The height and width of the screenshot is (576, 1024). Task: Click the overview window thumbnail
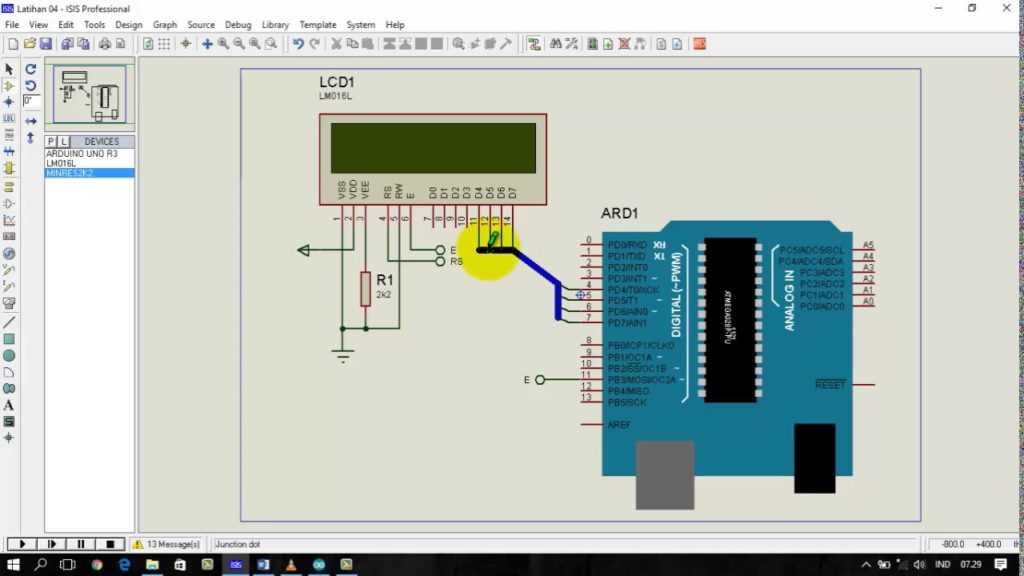pos(89,95)
